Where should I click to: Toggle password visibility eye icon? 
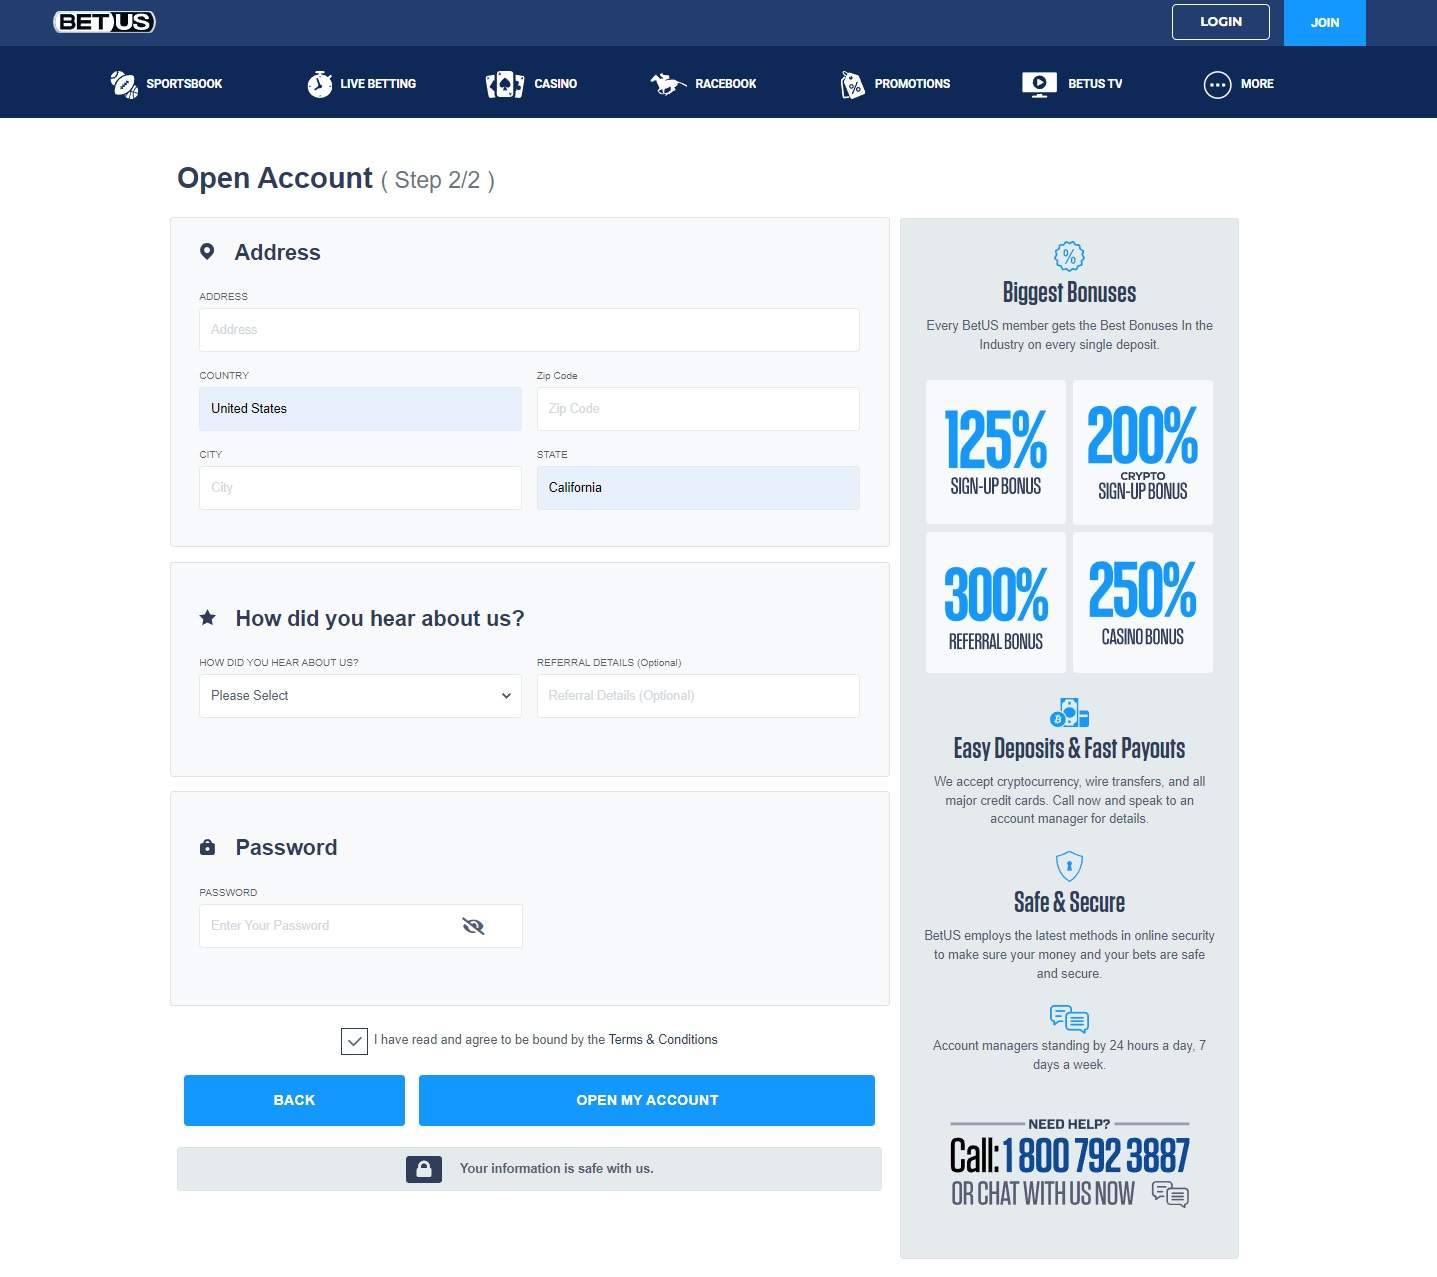click(x=473, y=926)
